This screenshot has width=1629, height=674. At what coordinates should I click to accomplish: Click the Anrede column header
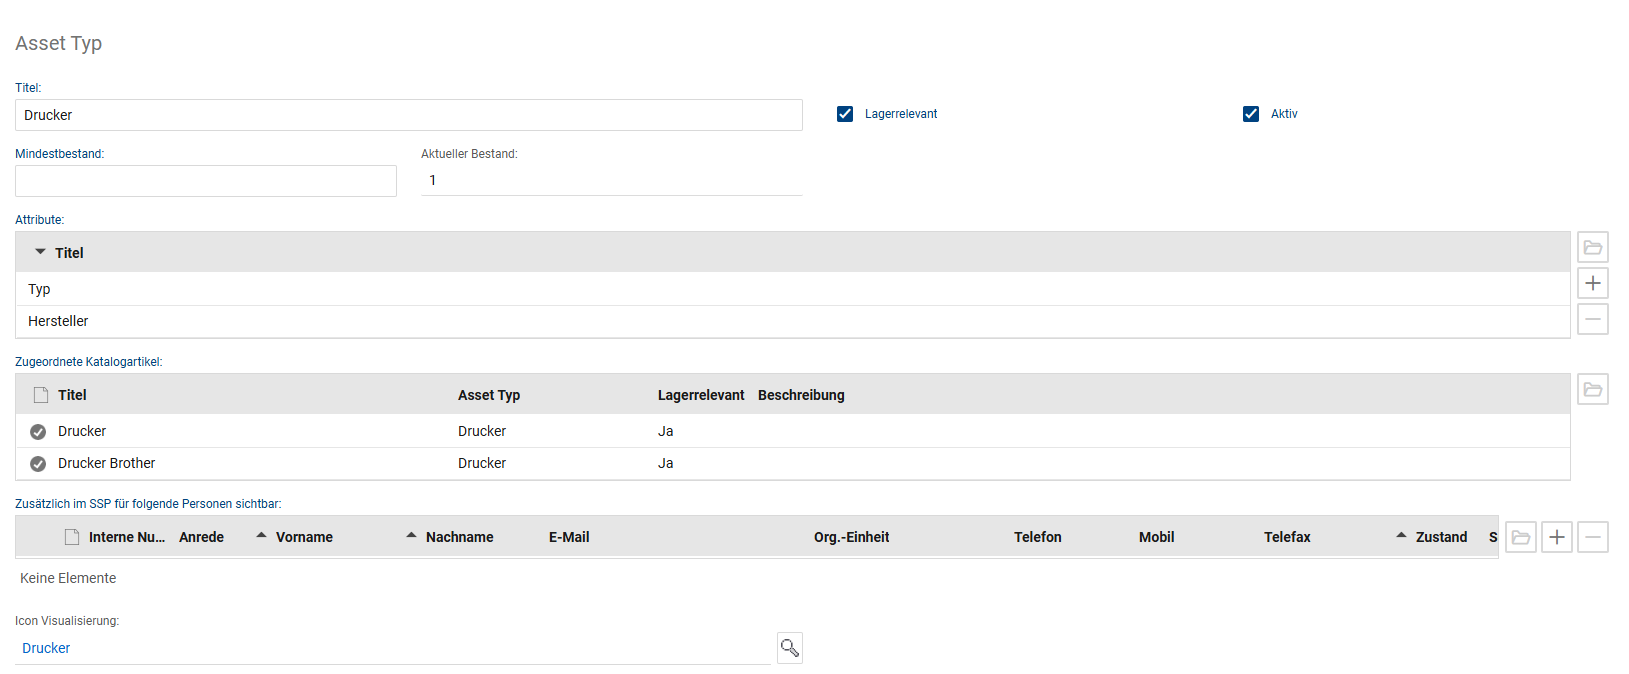[201, 537]
